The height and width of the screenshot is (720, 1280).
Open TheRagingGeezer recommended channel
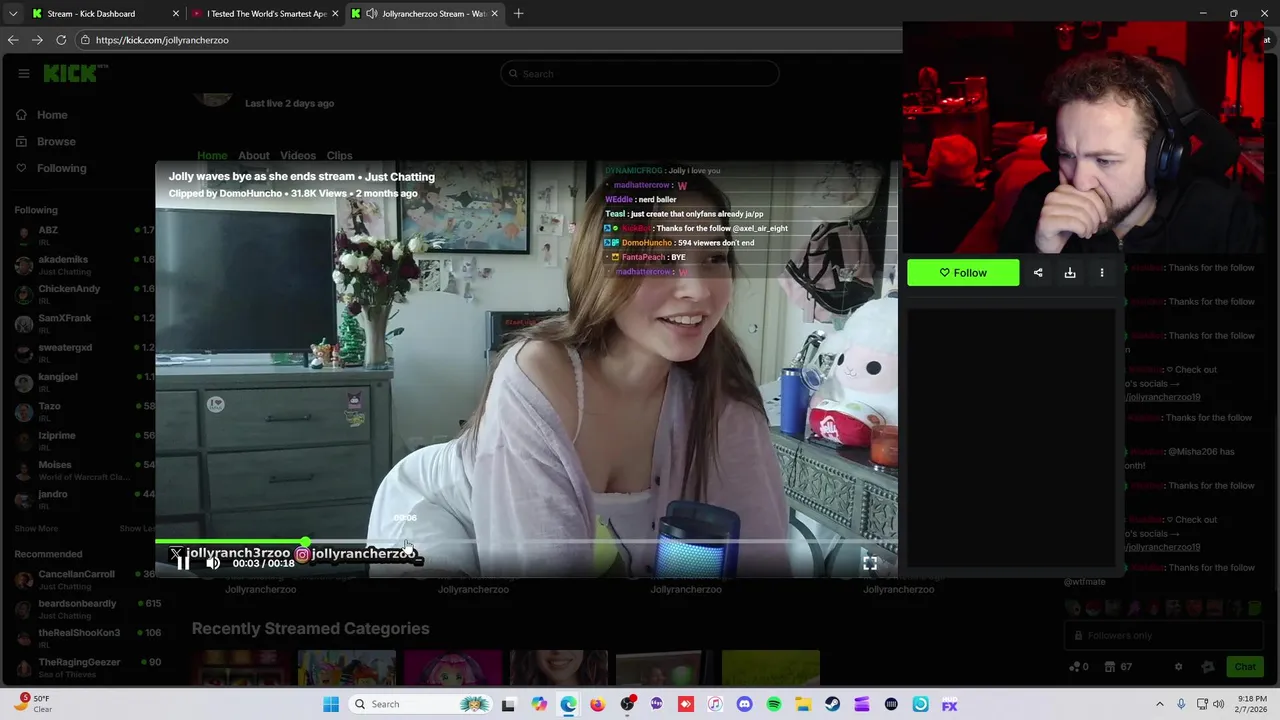pyautogui.click(x=85, y=667)
